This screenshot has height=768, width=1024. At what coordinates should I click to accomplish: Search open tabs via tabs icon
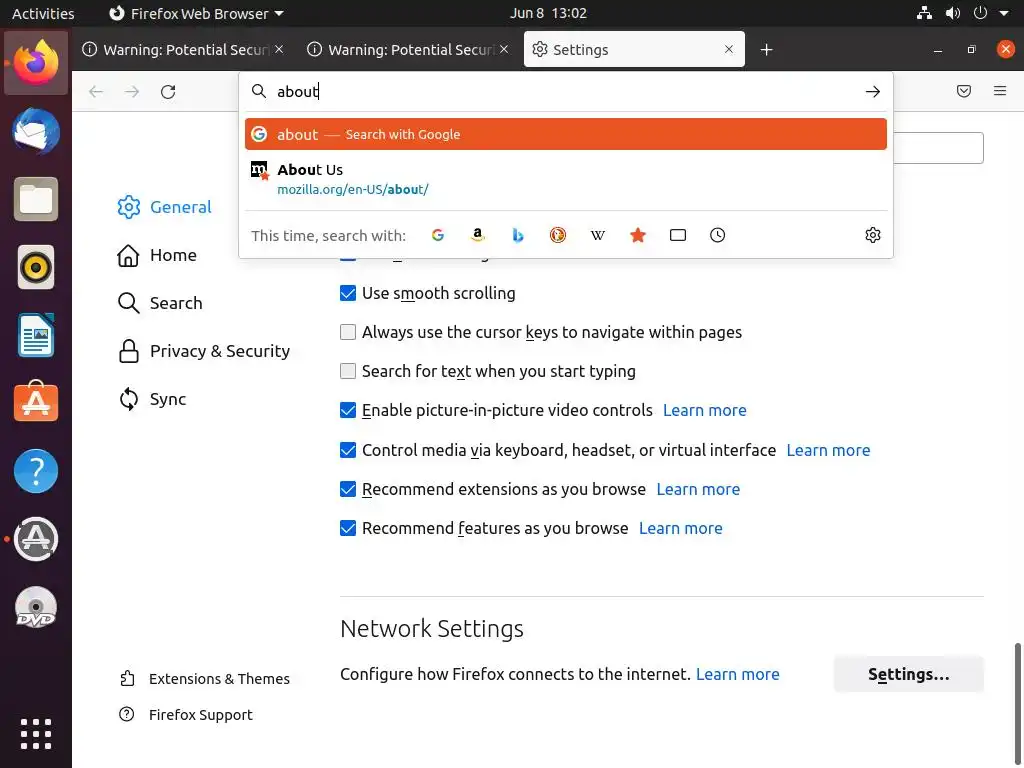click(x=678, y=235)
